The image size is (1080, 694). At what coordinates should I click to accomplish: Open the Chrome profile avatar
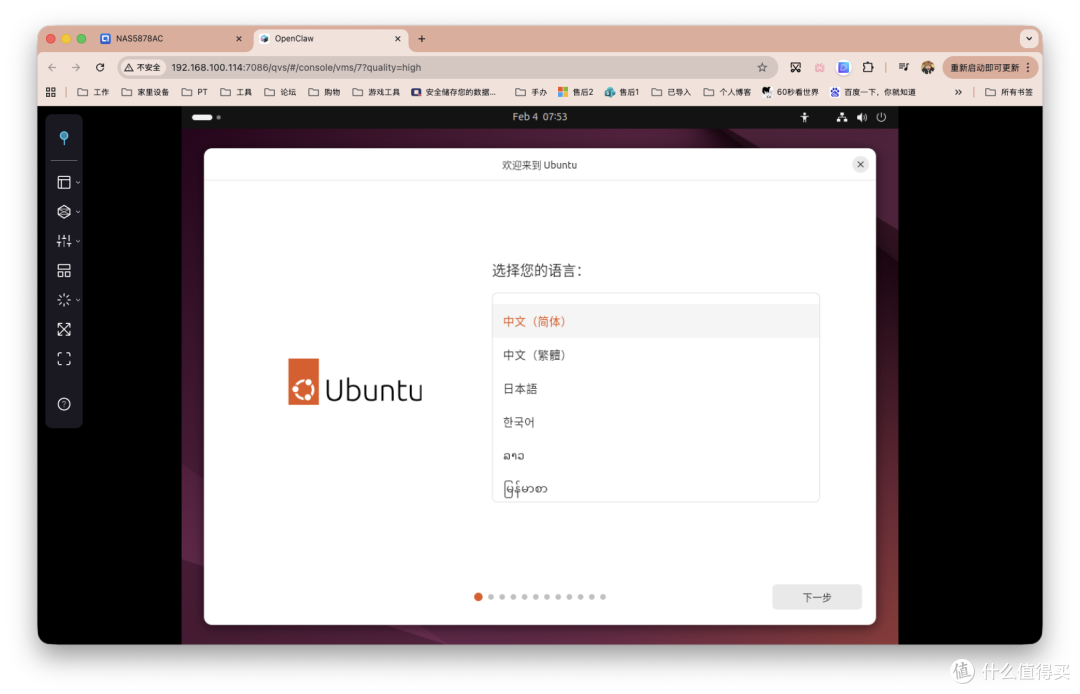[928, 67]
